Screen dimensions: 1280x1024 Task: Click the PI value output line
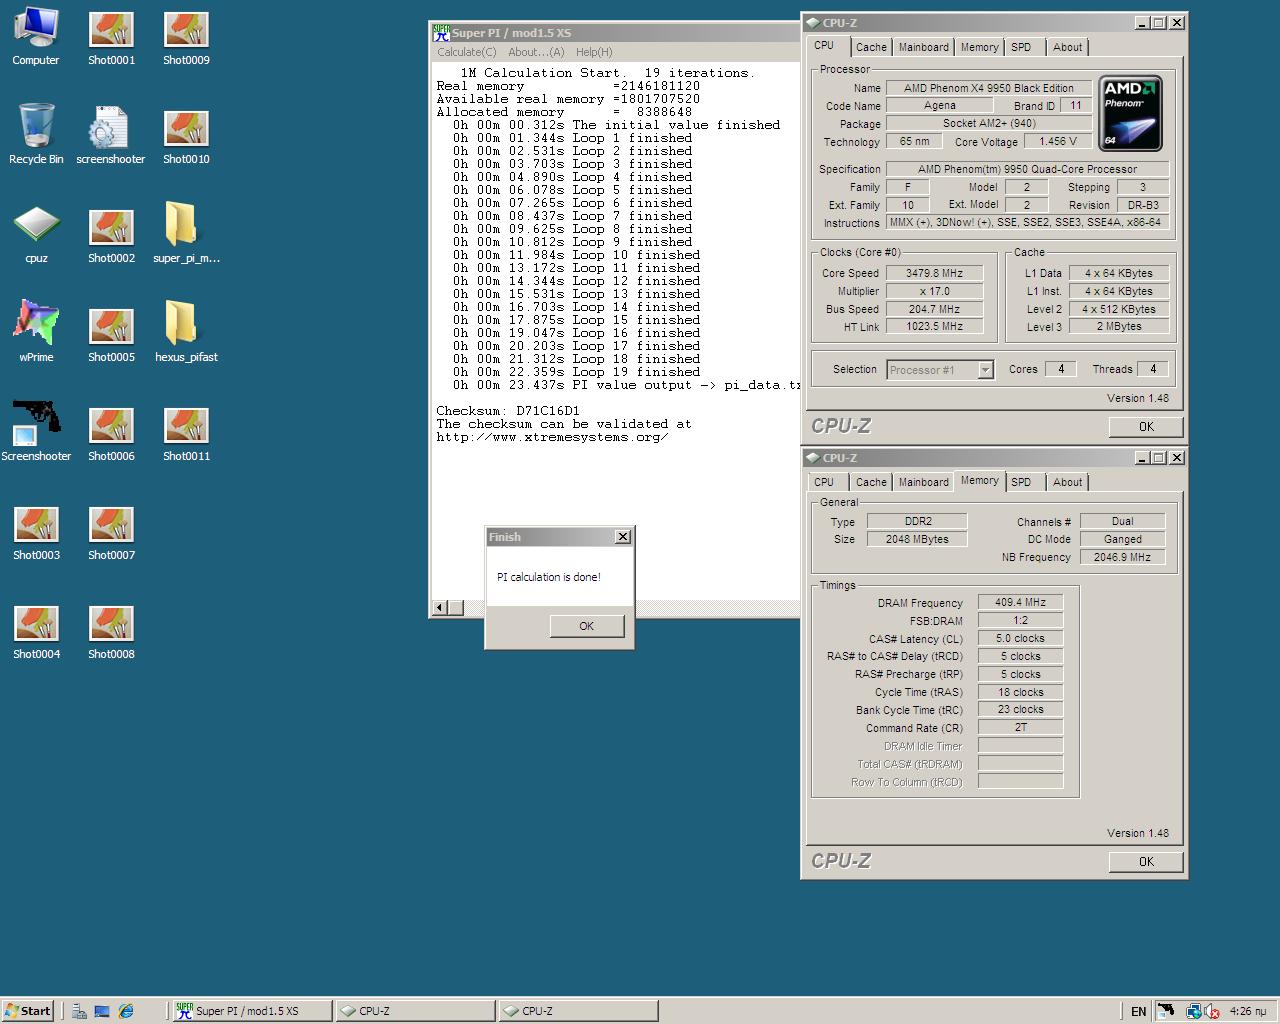click(626, 385)
